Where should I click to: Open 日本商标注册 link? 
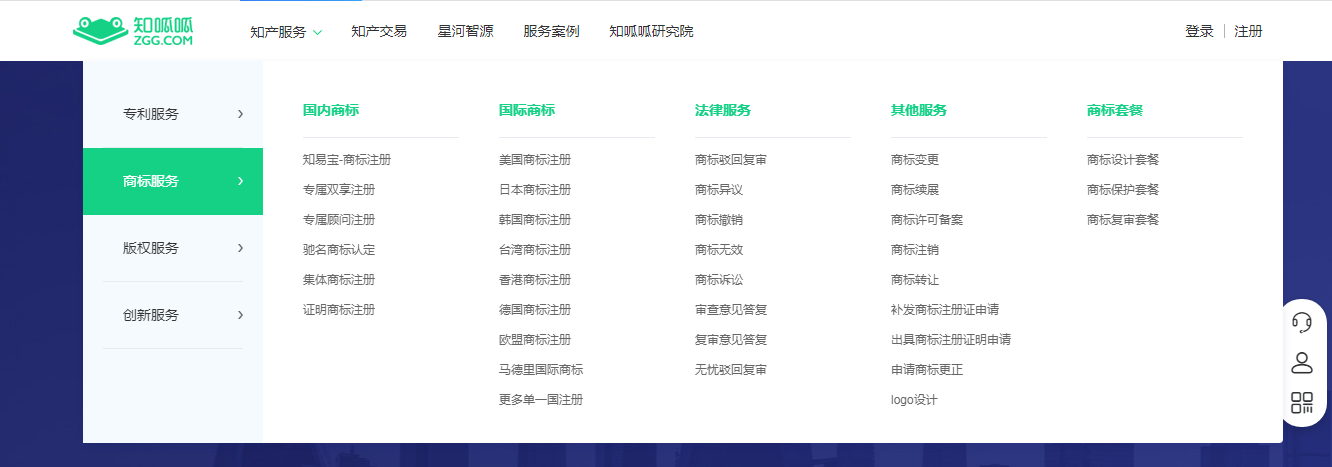pos(535,190)
